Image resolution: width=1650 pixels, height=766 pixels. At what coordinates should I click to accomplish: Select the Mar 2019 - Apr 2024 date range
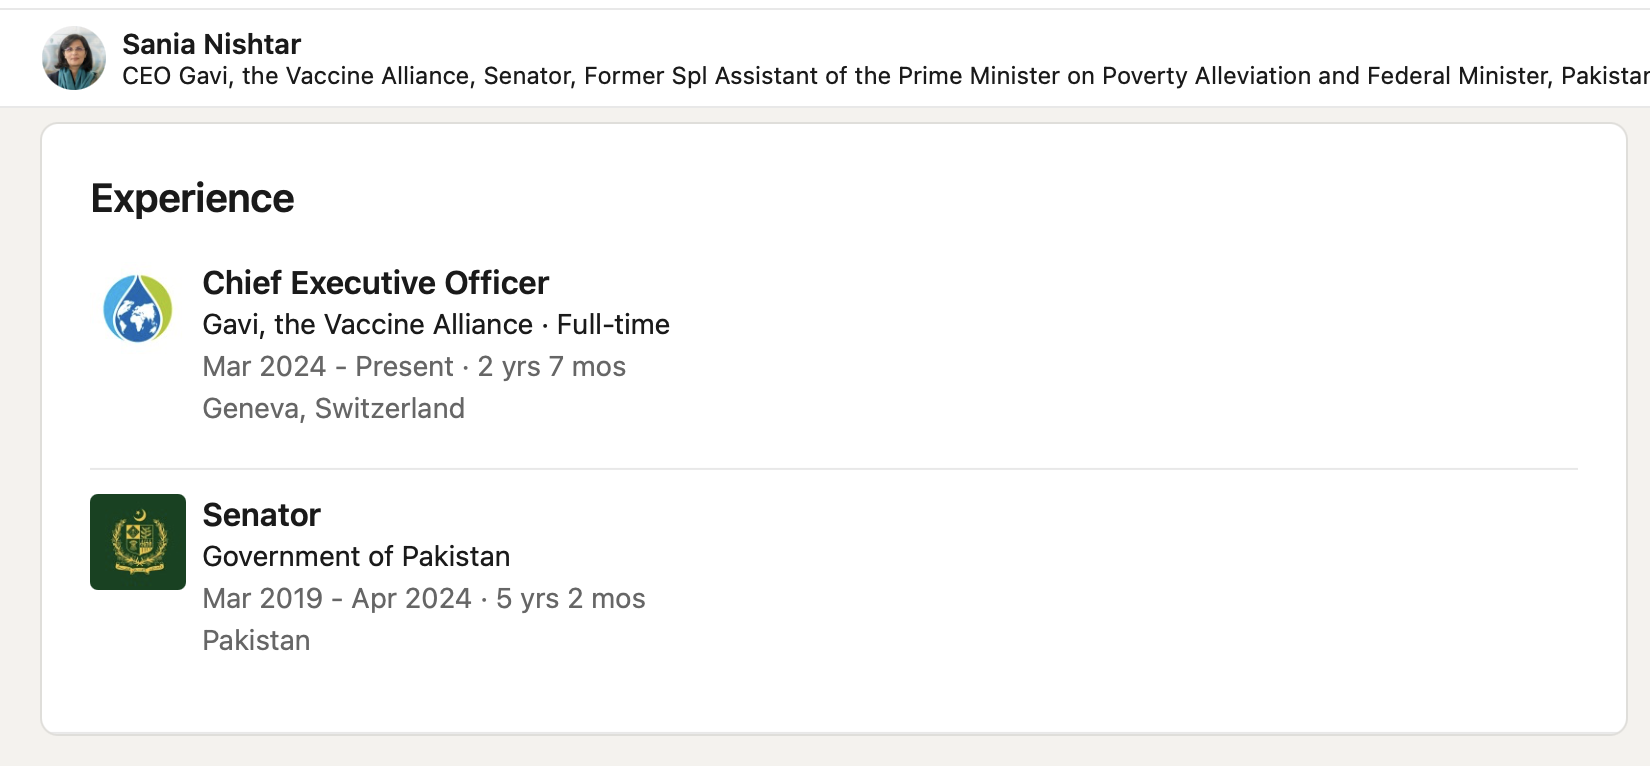click(x=337, y=598)
